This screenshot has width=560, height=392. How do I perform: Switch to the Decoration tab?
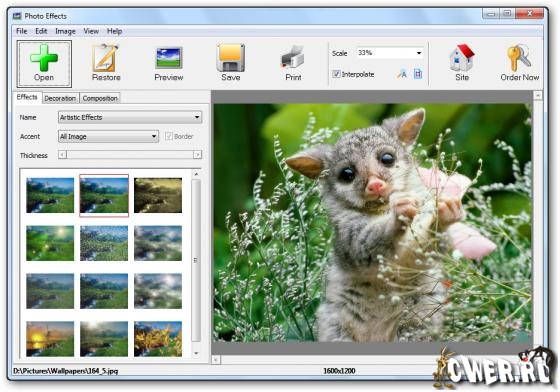click(x=60, y=98)
